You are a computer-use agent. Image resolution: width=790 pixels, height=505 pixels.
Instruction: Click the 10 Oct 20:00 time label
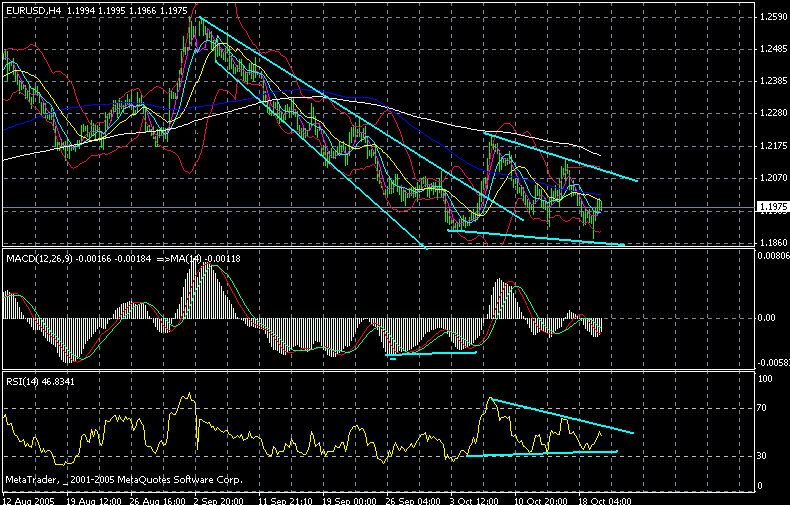pos(540,501)
